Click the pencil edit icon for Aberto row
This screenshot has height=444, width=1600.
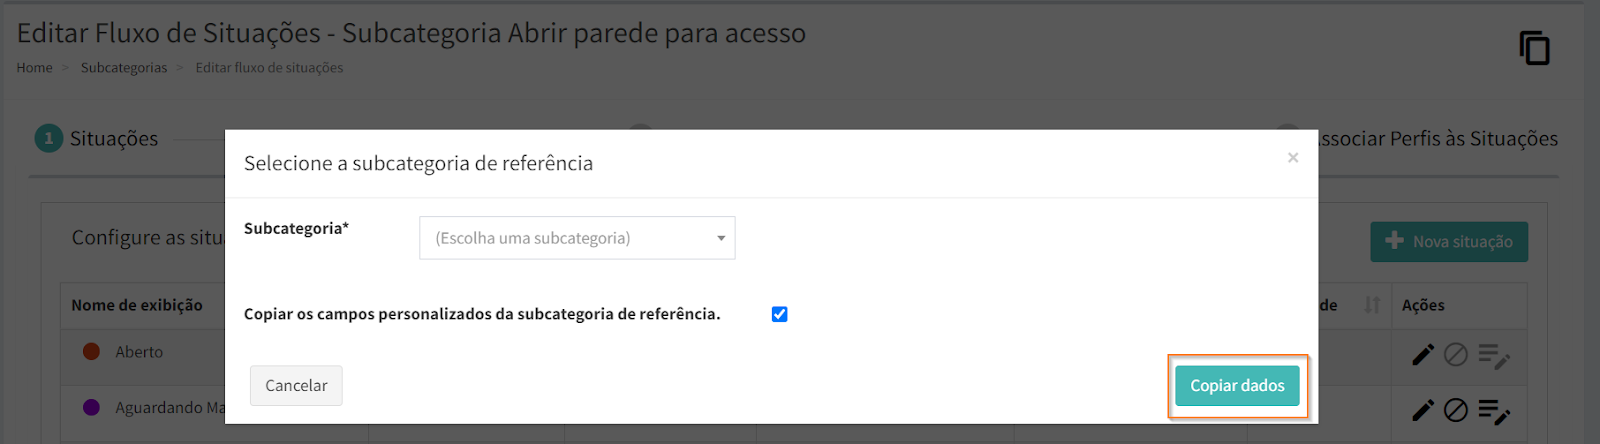click(1423, 354)
